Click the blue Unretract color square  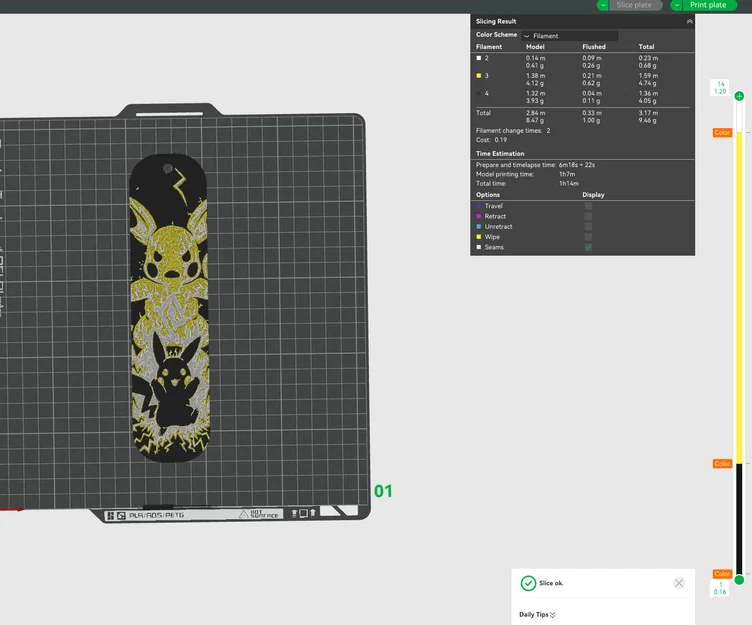pyautogui.click(x=479, y=227)
